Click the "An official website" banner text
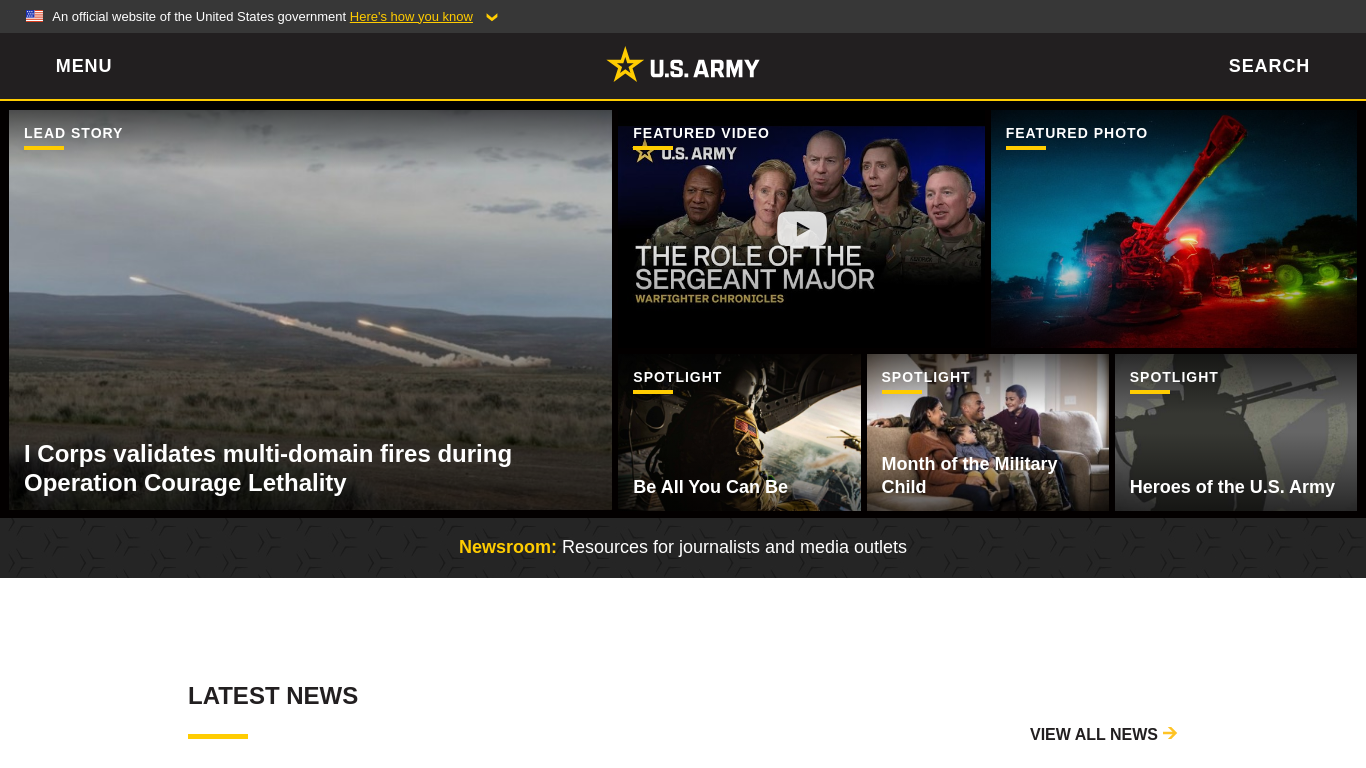This screenshot has width=1366, height=768. click(x=199, y=17)
